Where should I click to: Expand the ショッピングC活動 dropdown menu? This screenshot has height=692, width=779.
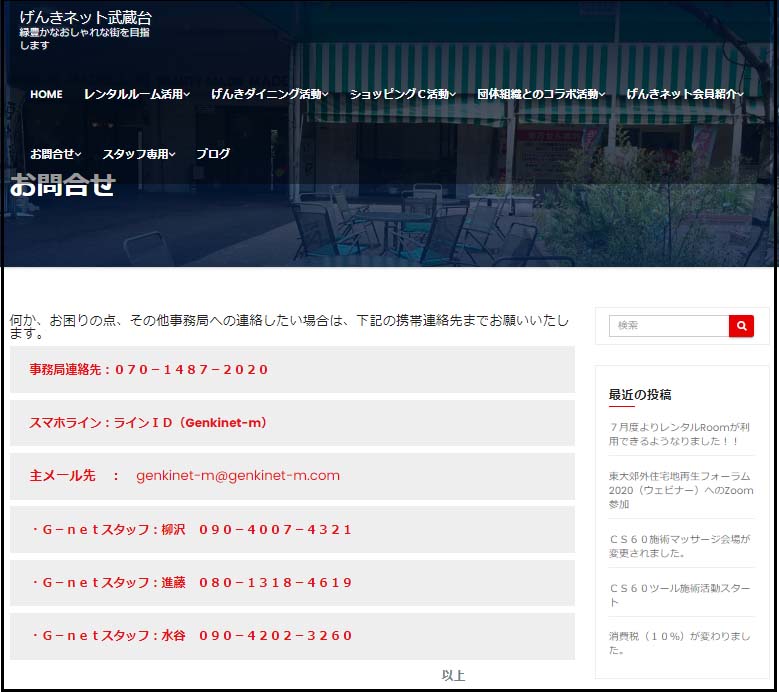402,94
